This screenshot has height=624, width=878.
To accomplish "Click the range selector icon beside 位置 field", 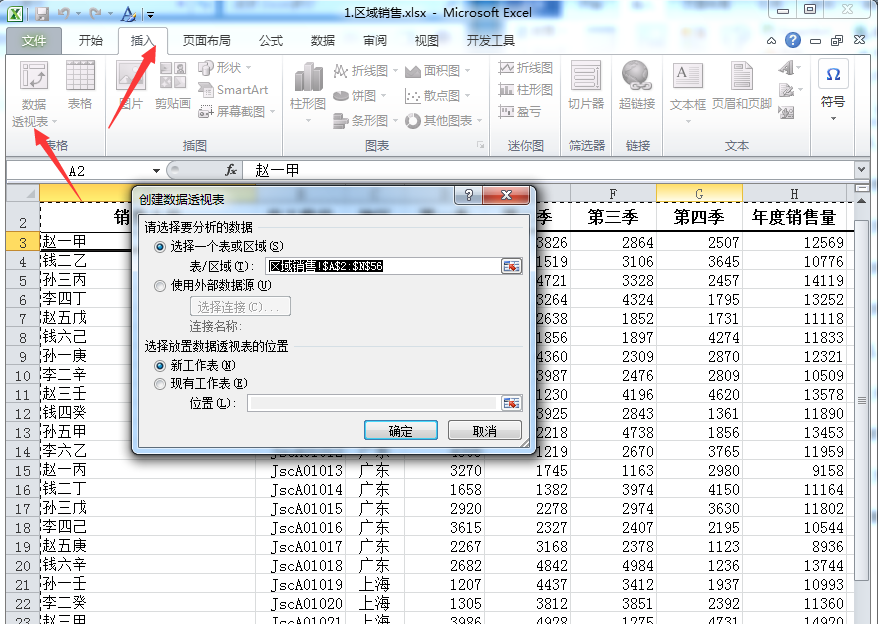I will pyautogui.click(x=511, y=403).
